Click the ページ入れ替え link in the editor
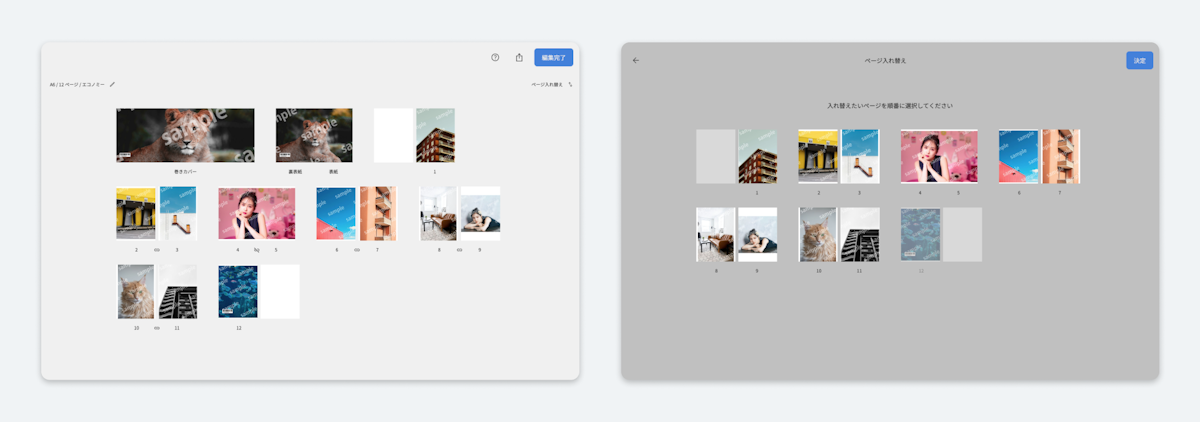Image resolution: width=1200 pixels, height=422 pixels. (547, 85)
